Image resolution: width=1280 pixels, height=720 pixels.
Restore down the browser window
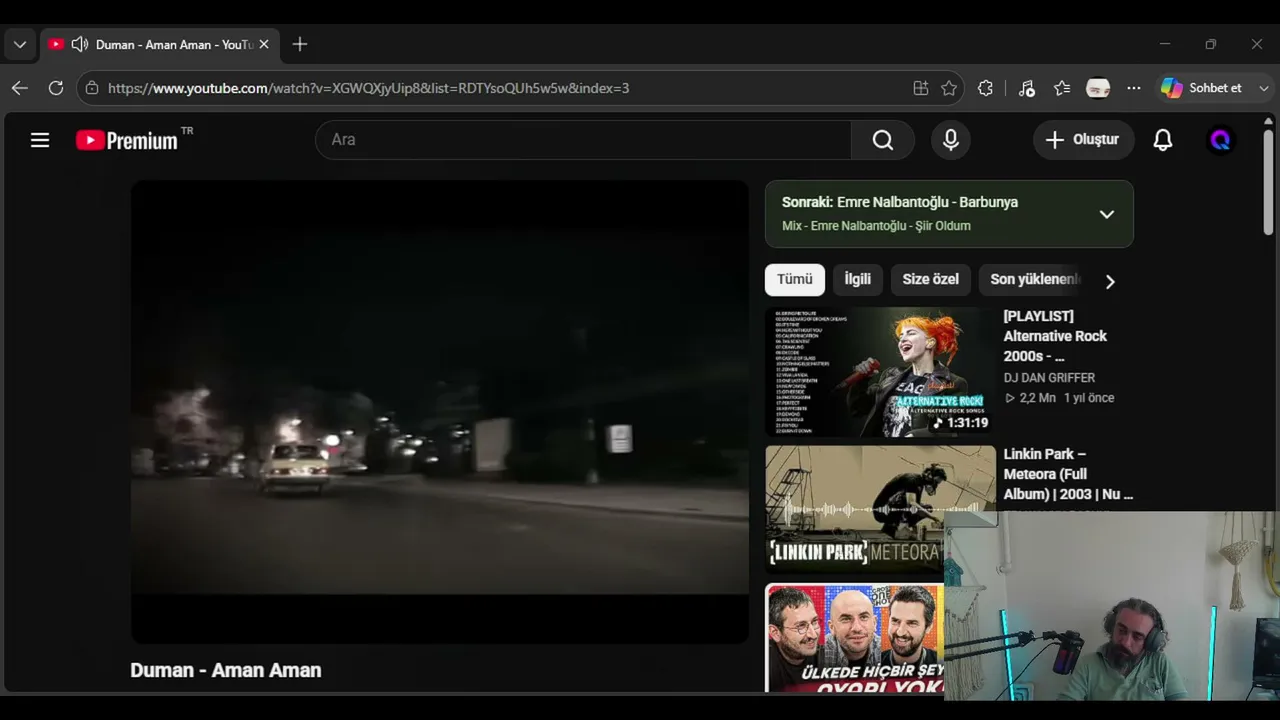coord(1211,44)
